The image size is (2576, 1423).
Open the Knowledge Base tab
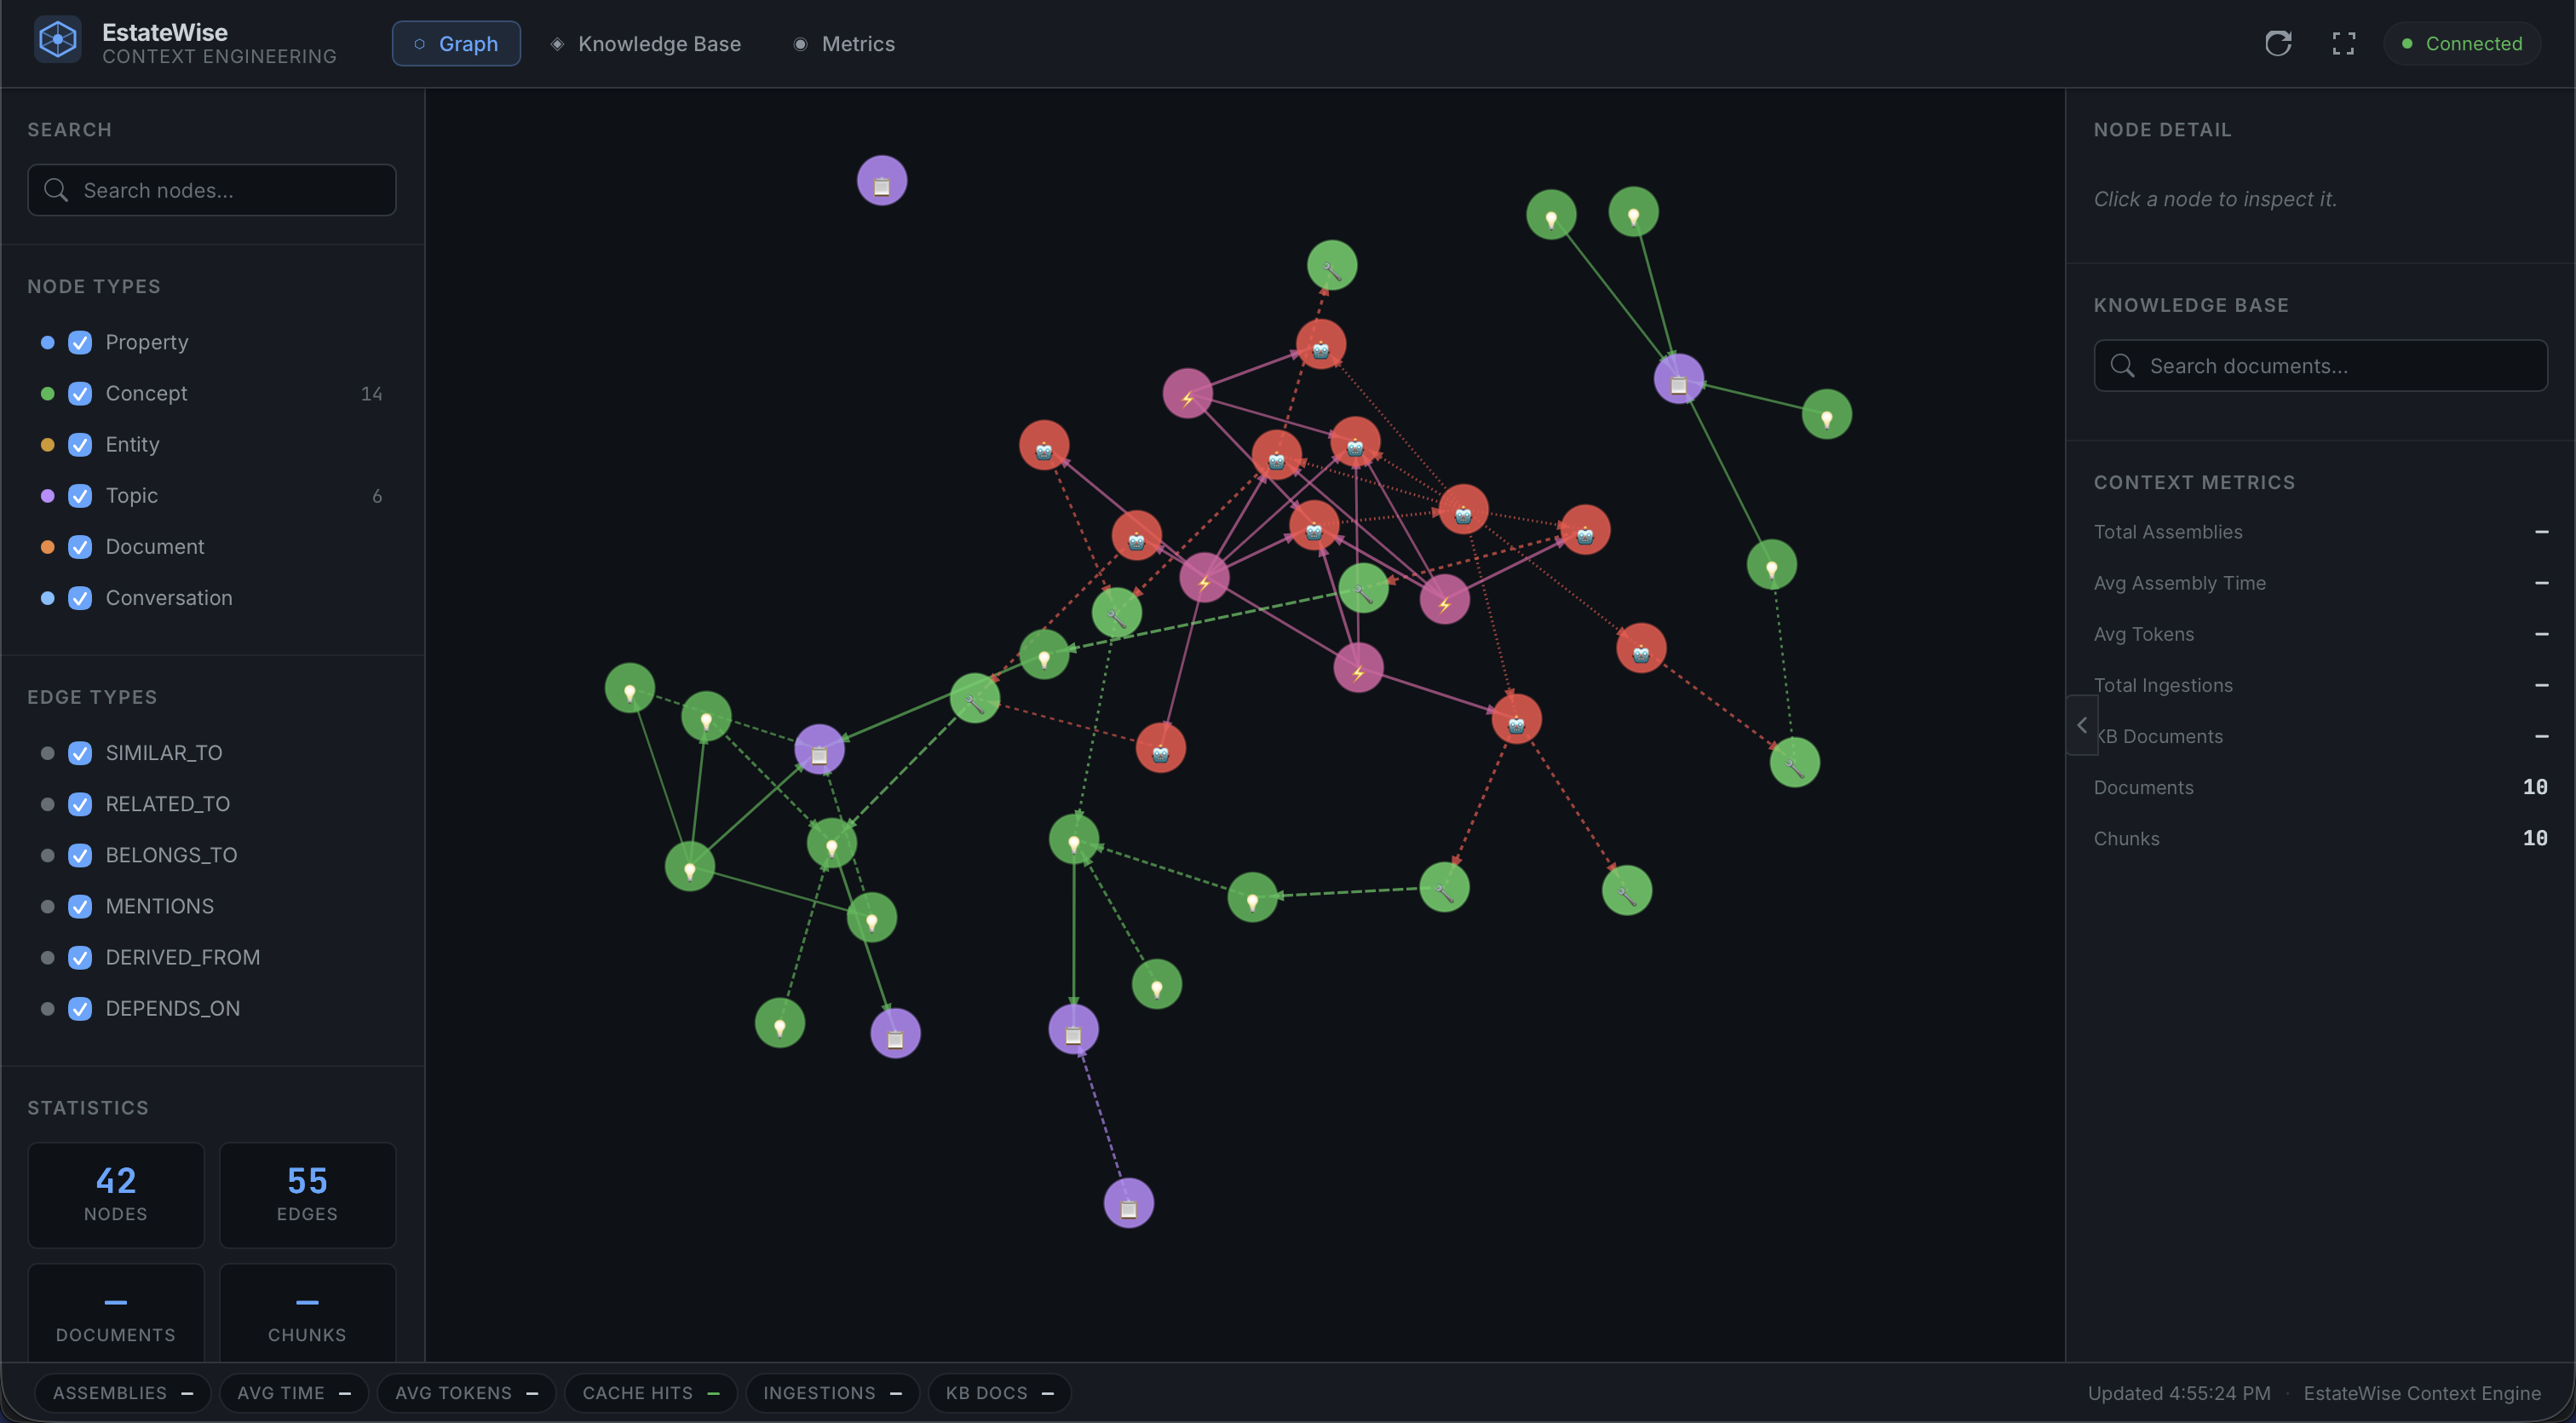point(646,43)
